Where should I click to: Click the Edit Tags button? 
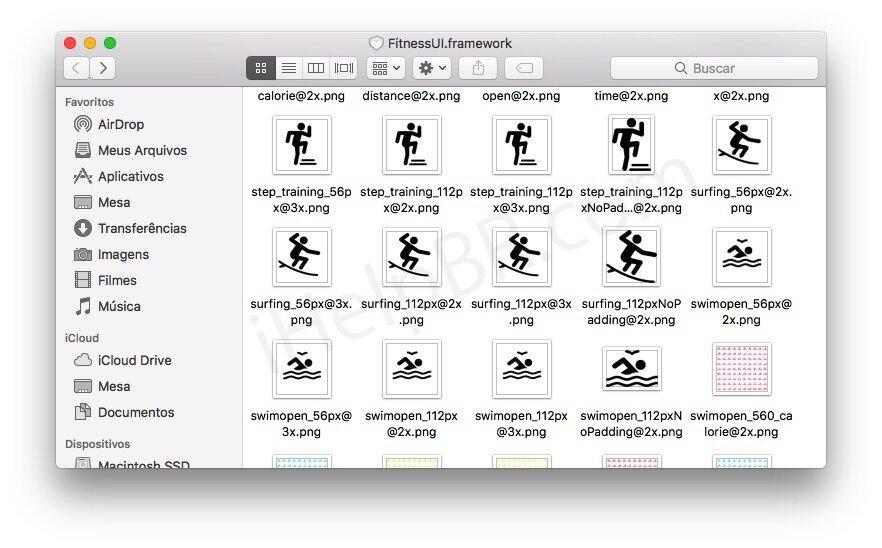(x=524, y=68)
